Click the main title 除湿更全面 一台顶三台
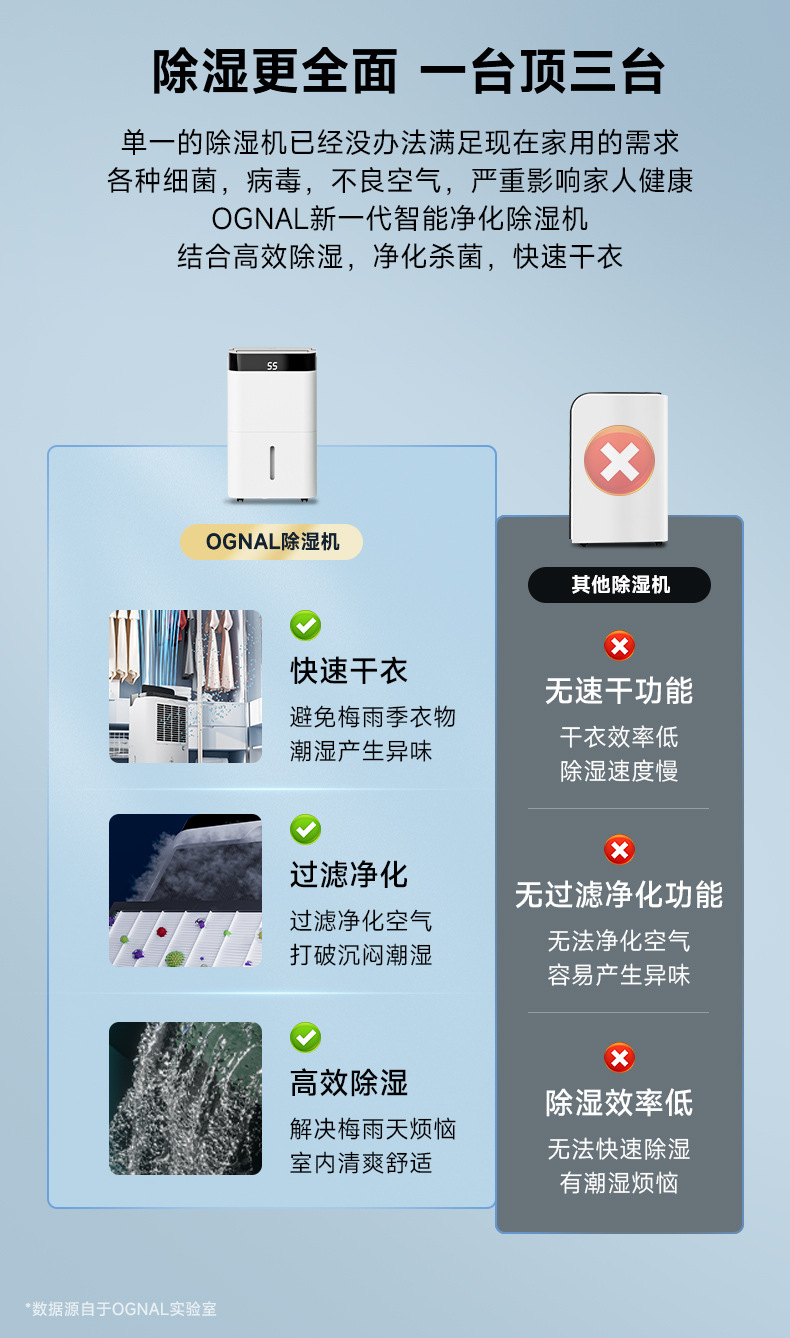Image resolution: width=790 pixels, height=1338 pixels. [409, 73]
